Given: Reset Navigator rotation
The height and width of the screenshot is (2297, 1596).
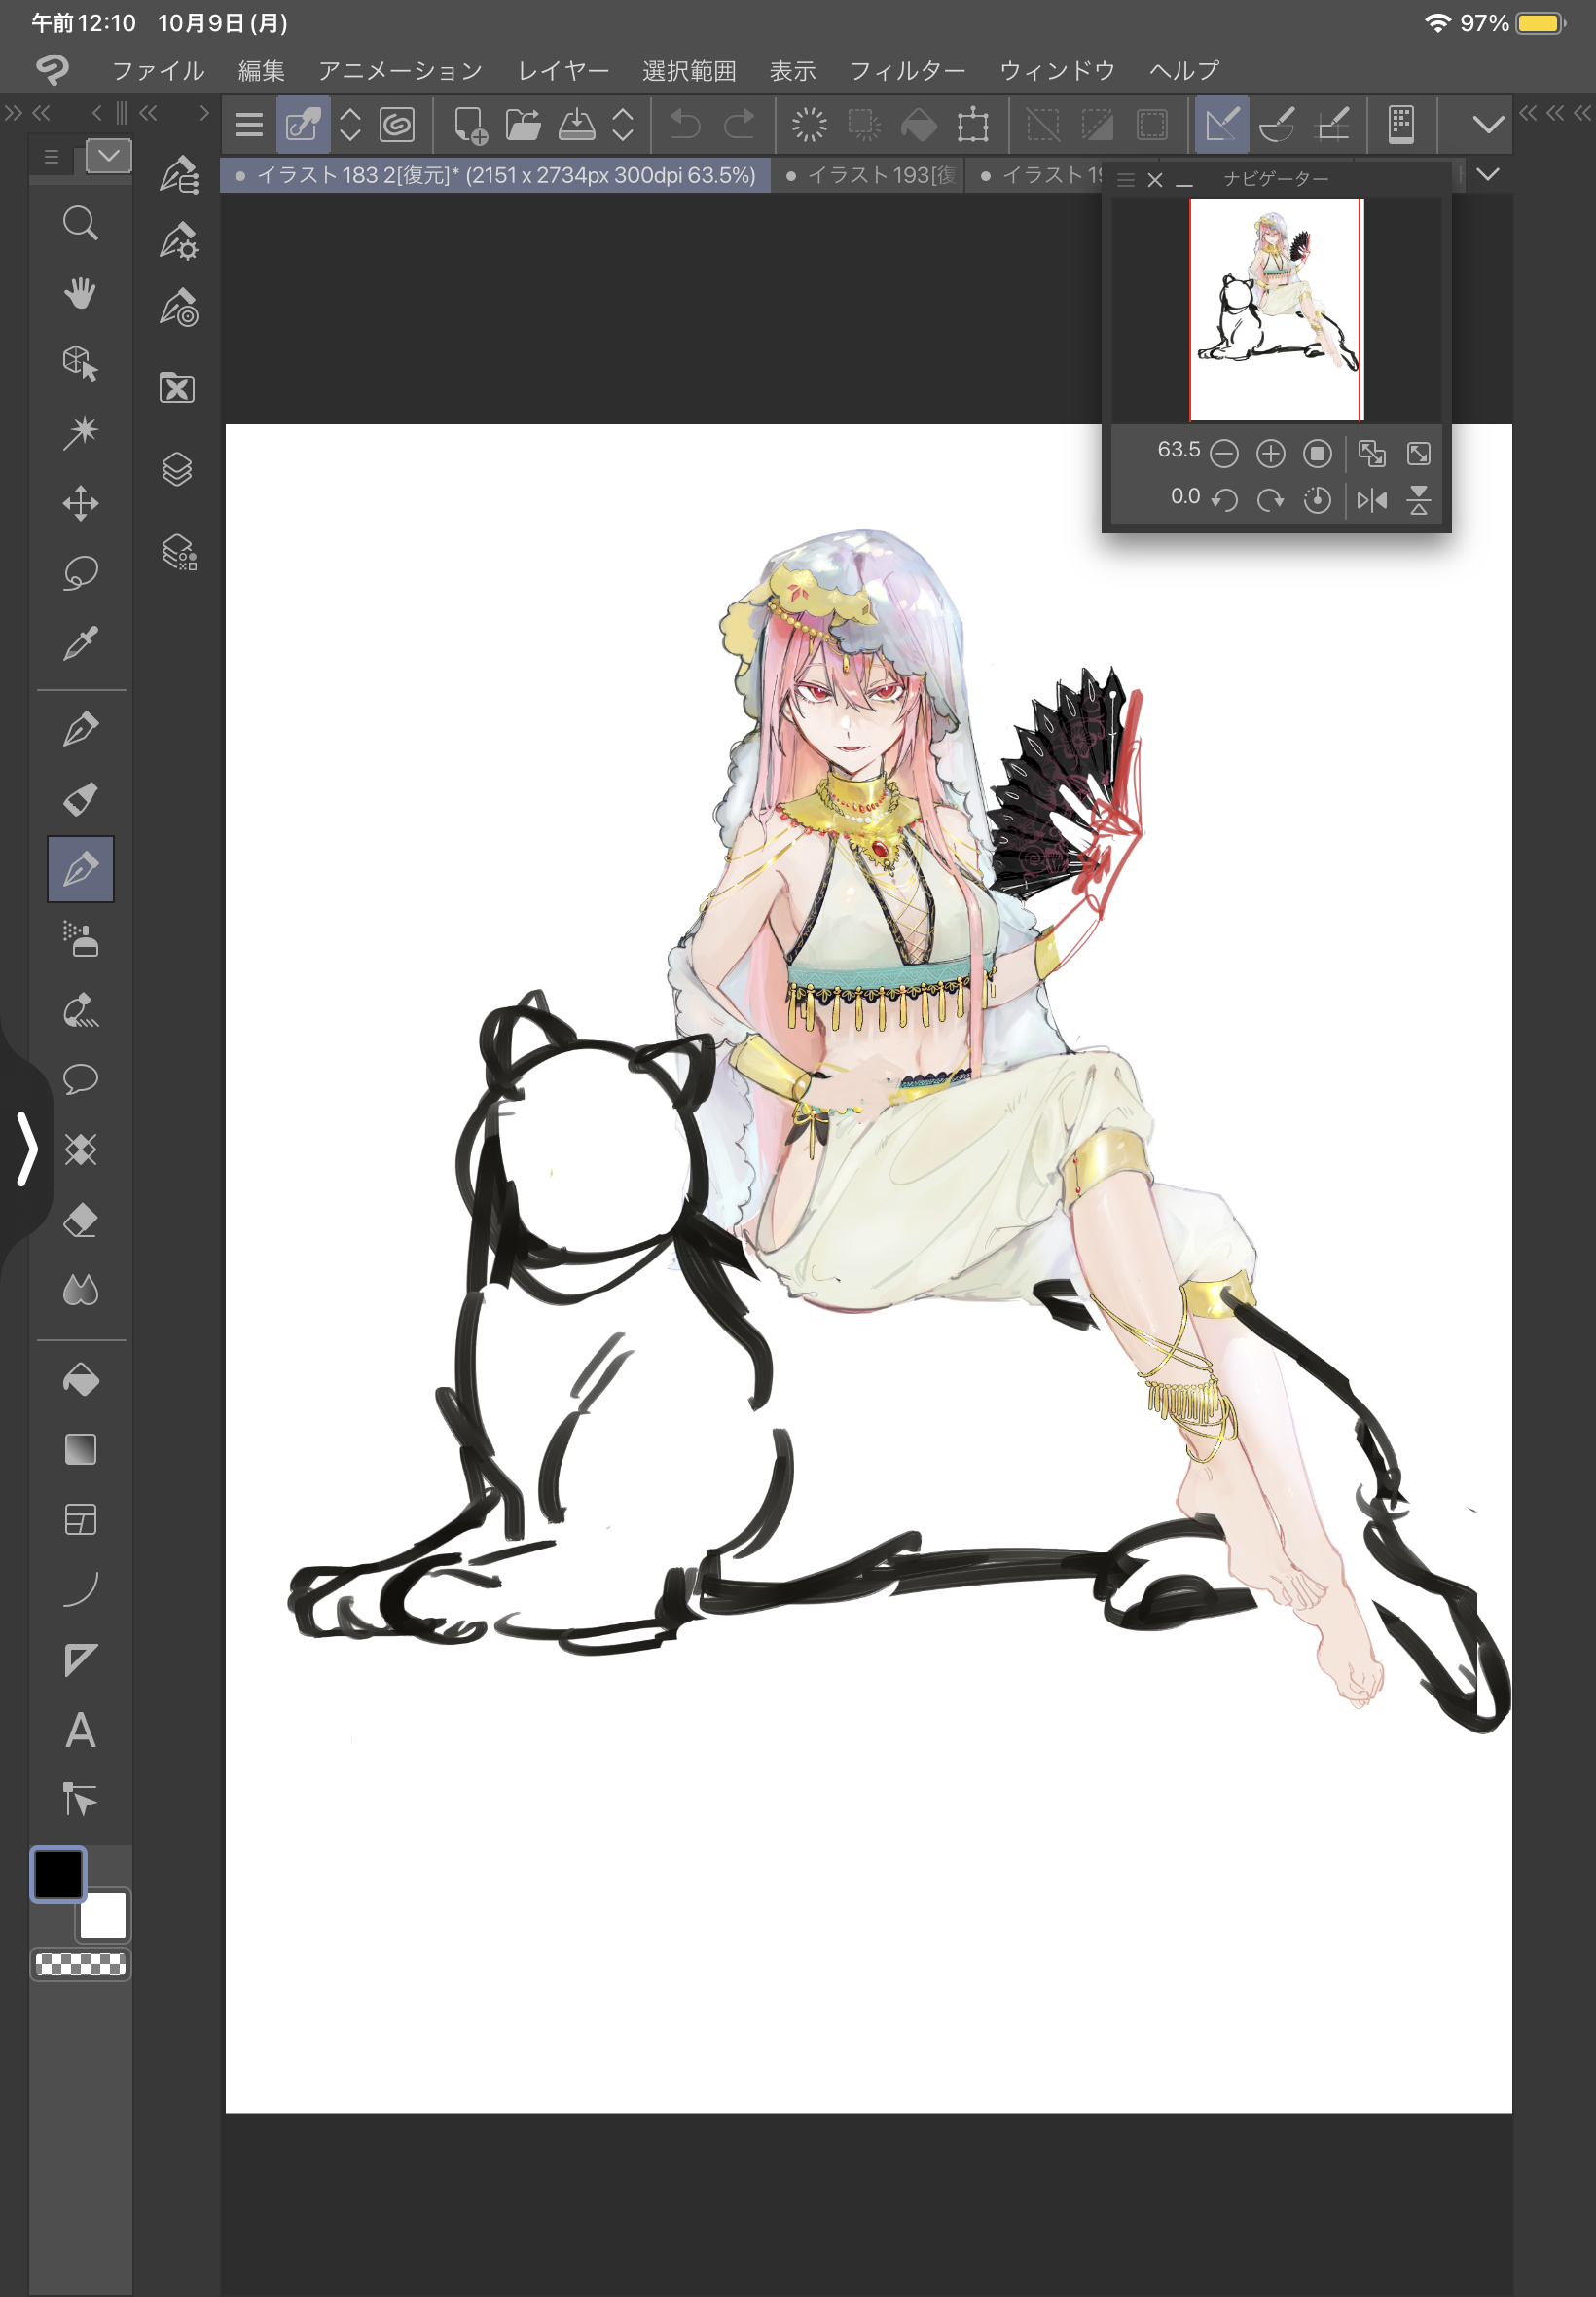Looking at the screenshot, I should pos(1317,499).
